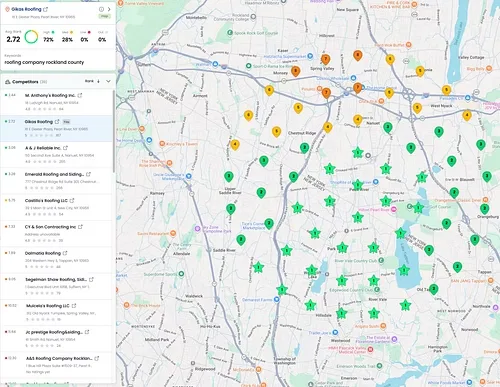Click Orangetown Classic Diner marker
Screen dimensions: 500x387
485,200
